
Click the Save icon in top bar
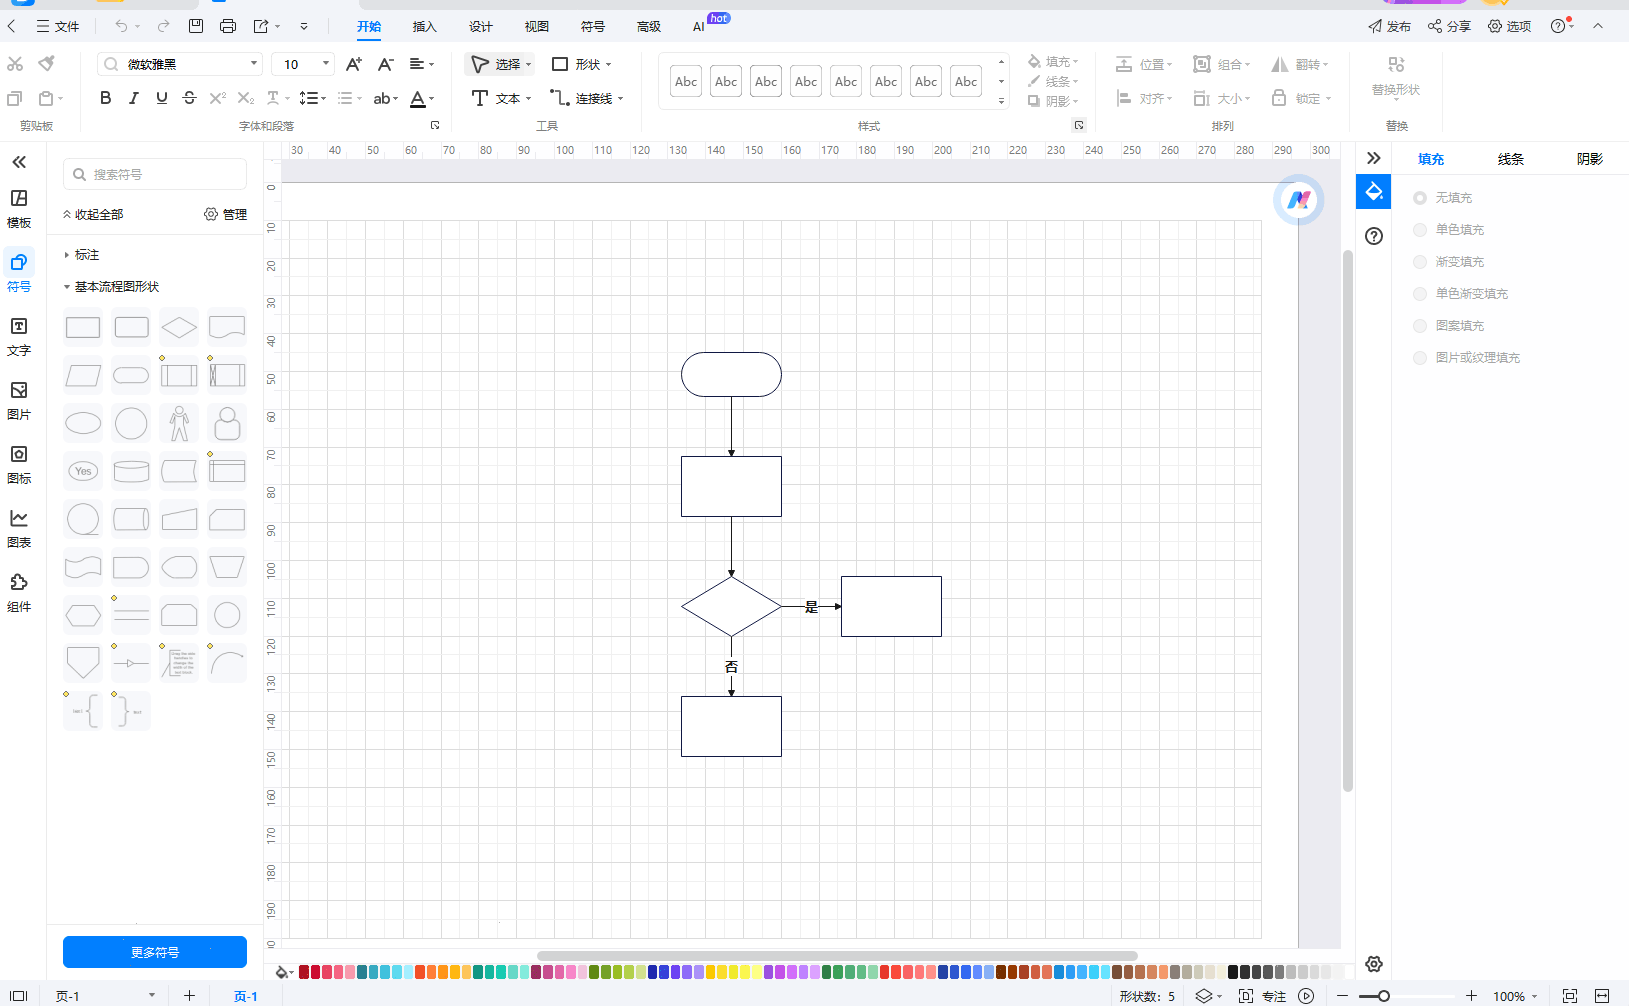[196, 26]
